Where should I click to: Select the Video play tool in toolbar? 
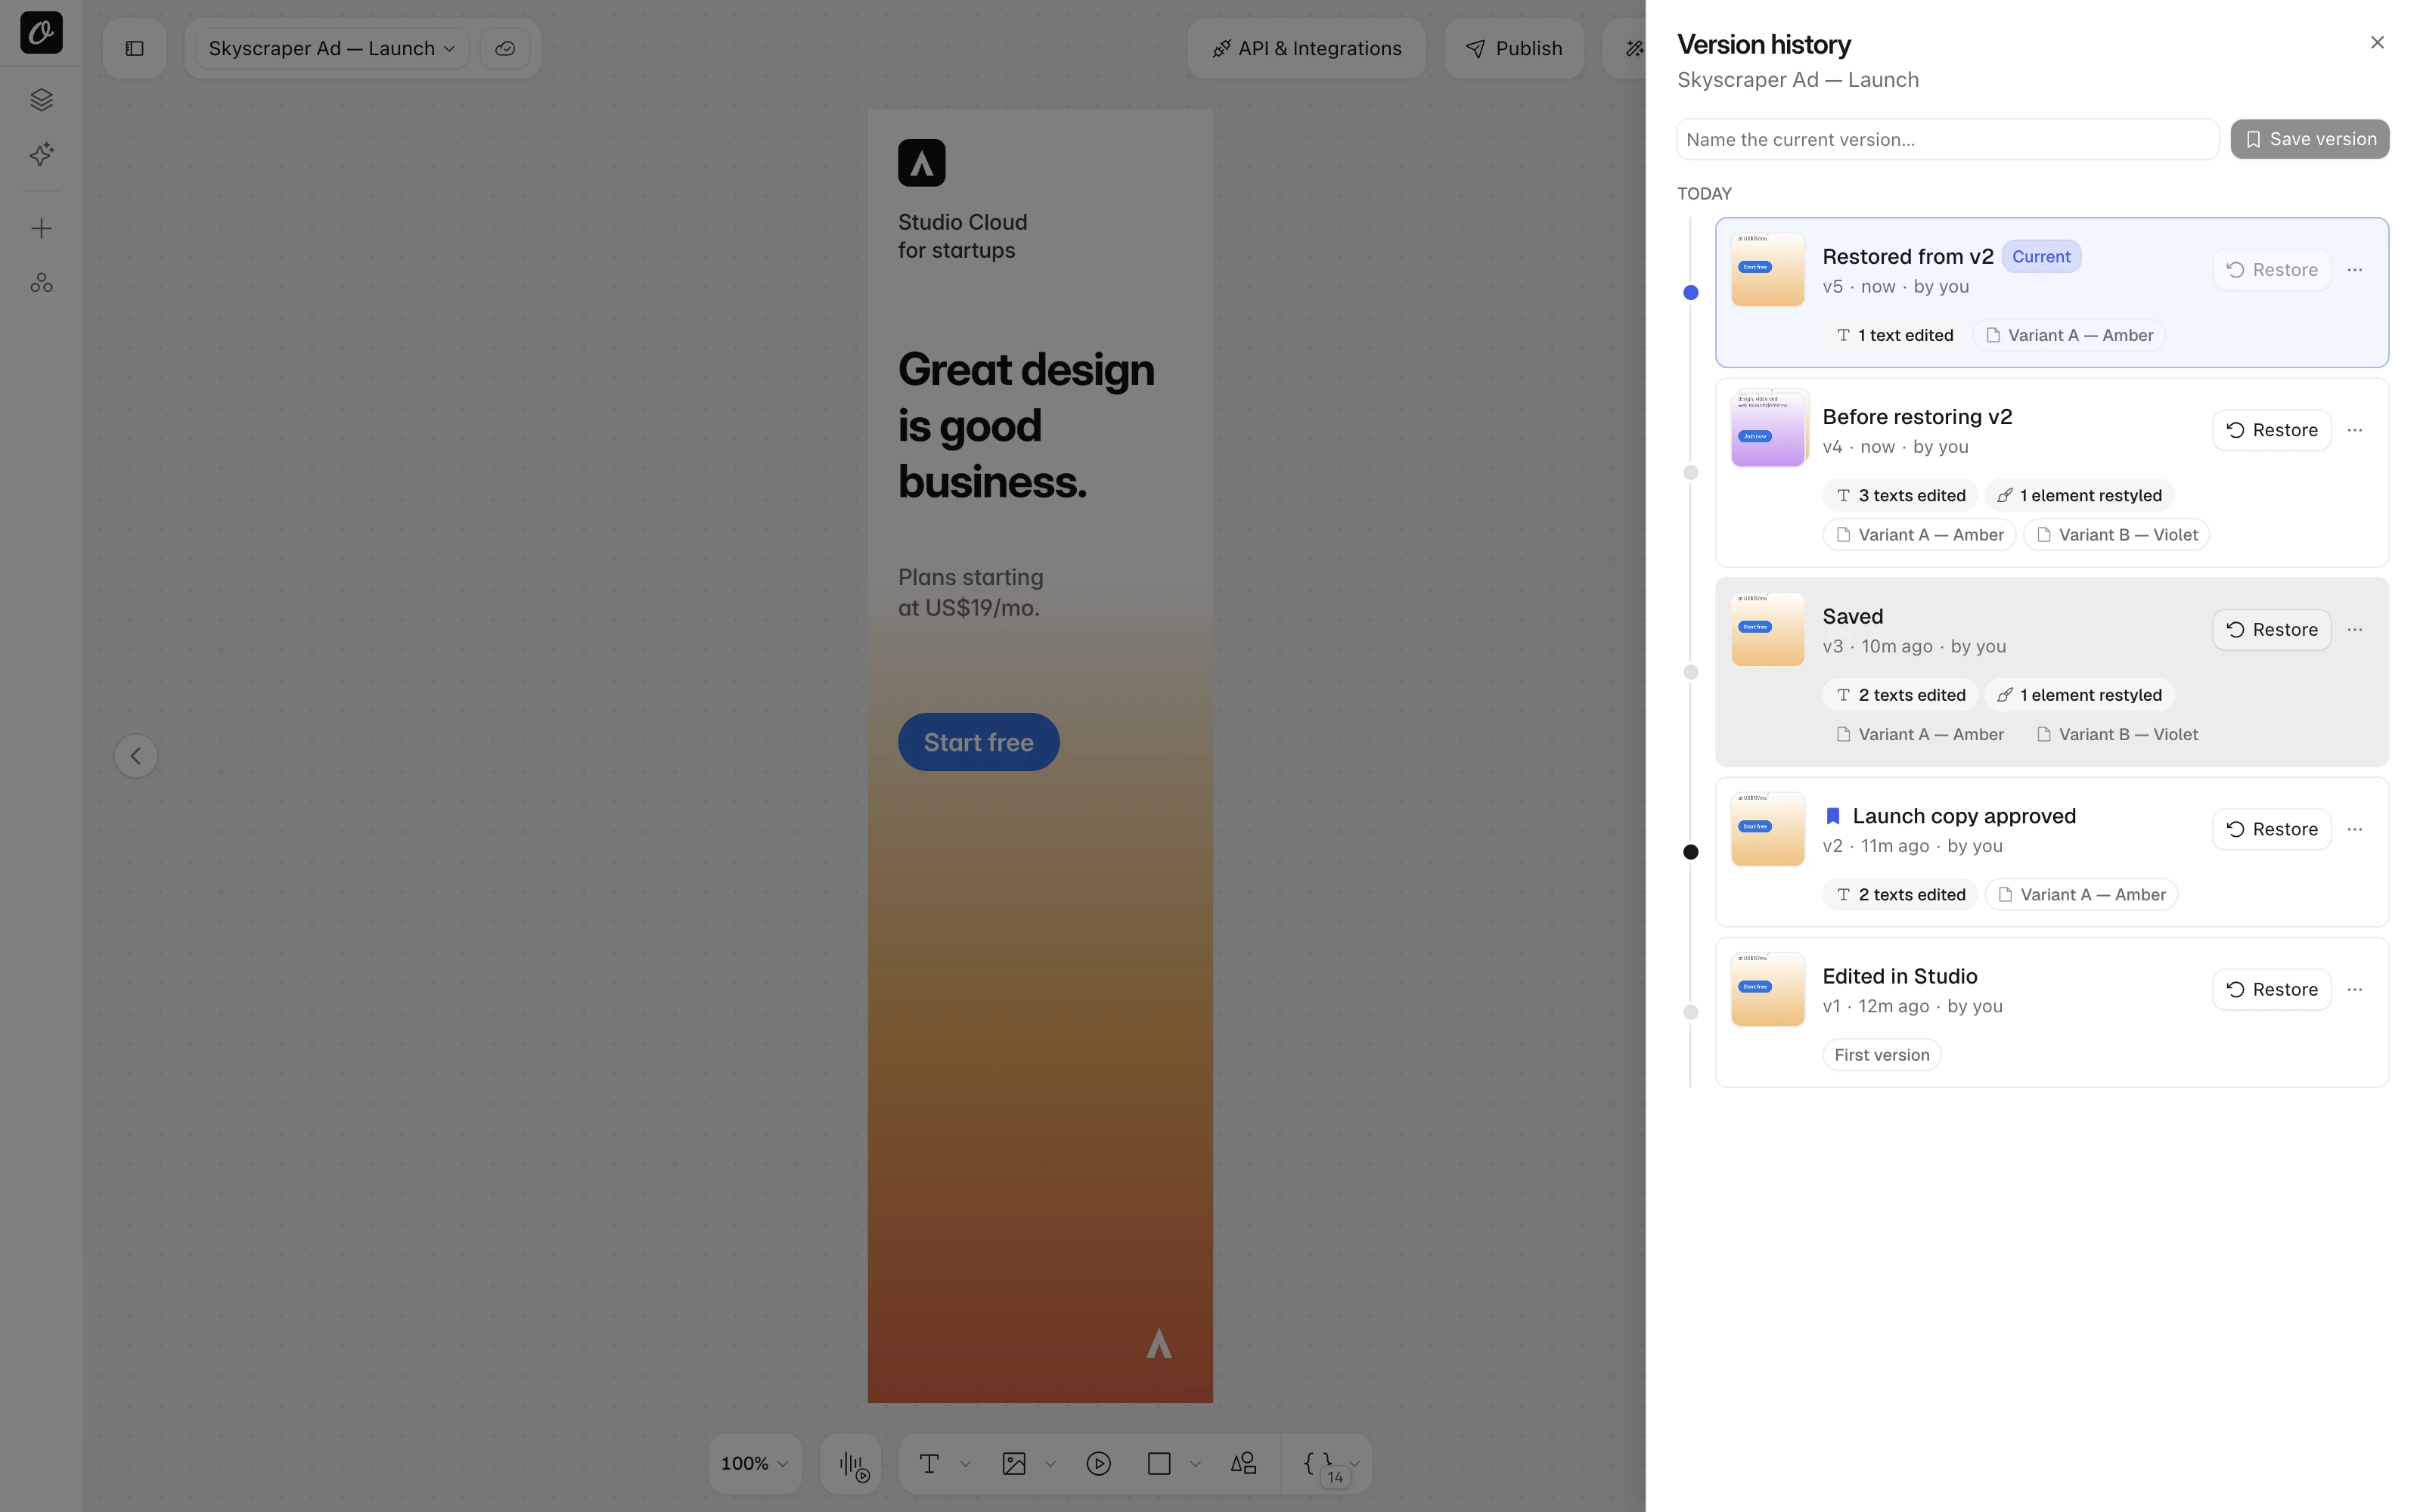coord(1098,1464)
